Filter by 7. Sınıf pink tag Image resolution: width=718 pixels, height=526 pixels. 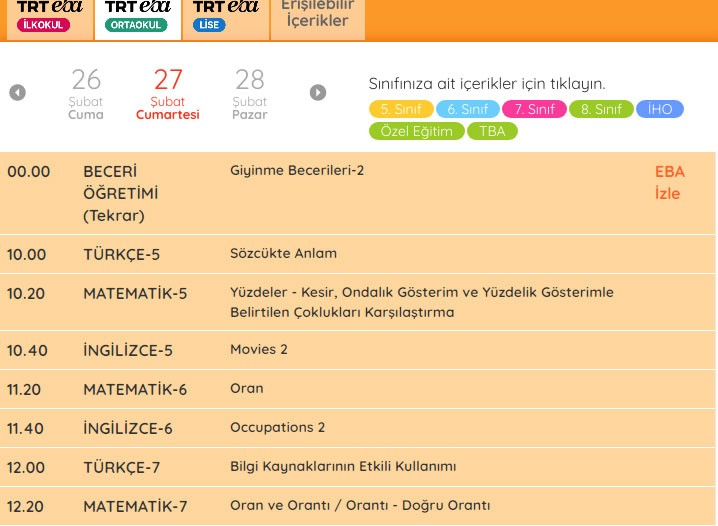coord(534,110)
